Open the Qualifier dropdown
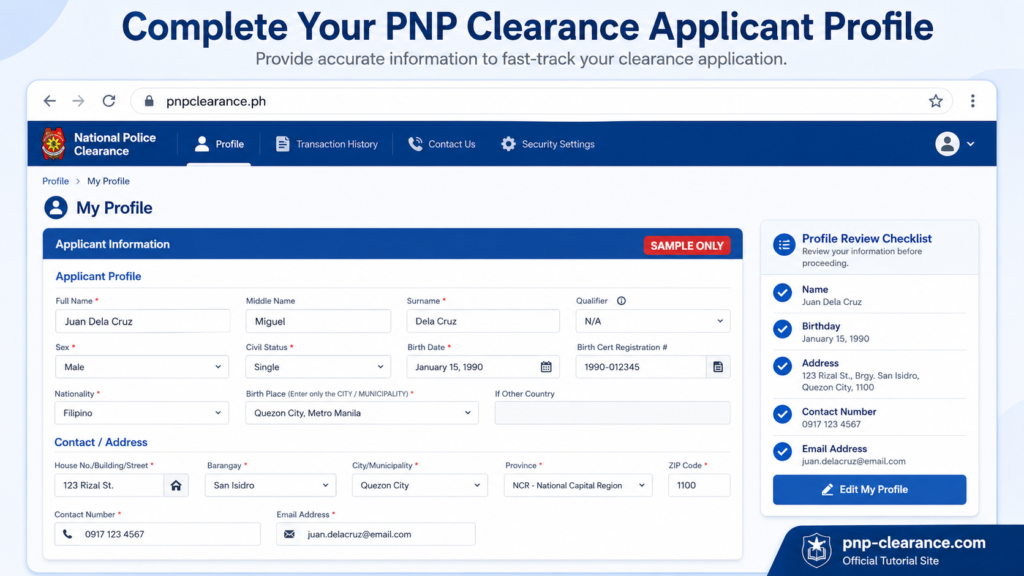Viewport: 1024px width, 576px height. (x=652, y=321)
